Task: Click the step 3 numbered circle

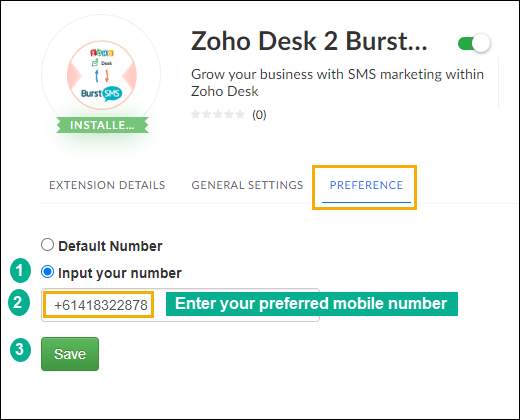Action: point(20,350)
